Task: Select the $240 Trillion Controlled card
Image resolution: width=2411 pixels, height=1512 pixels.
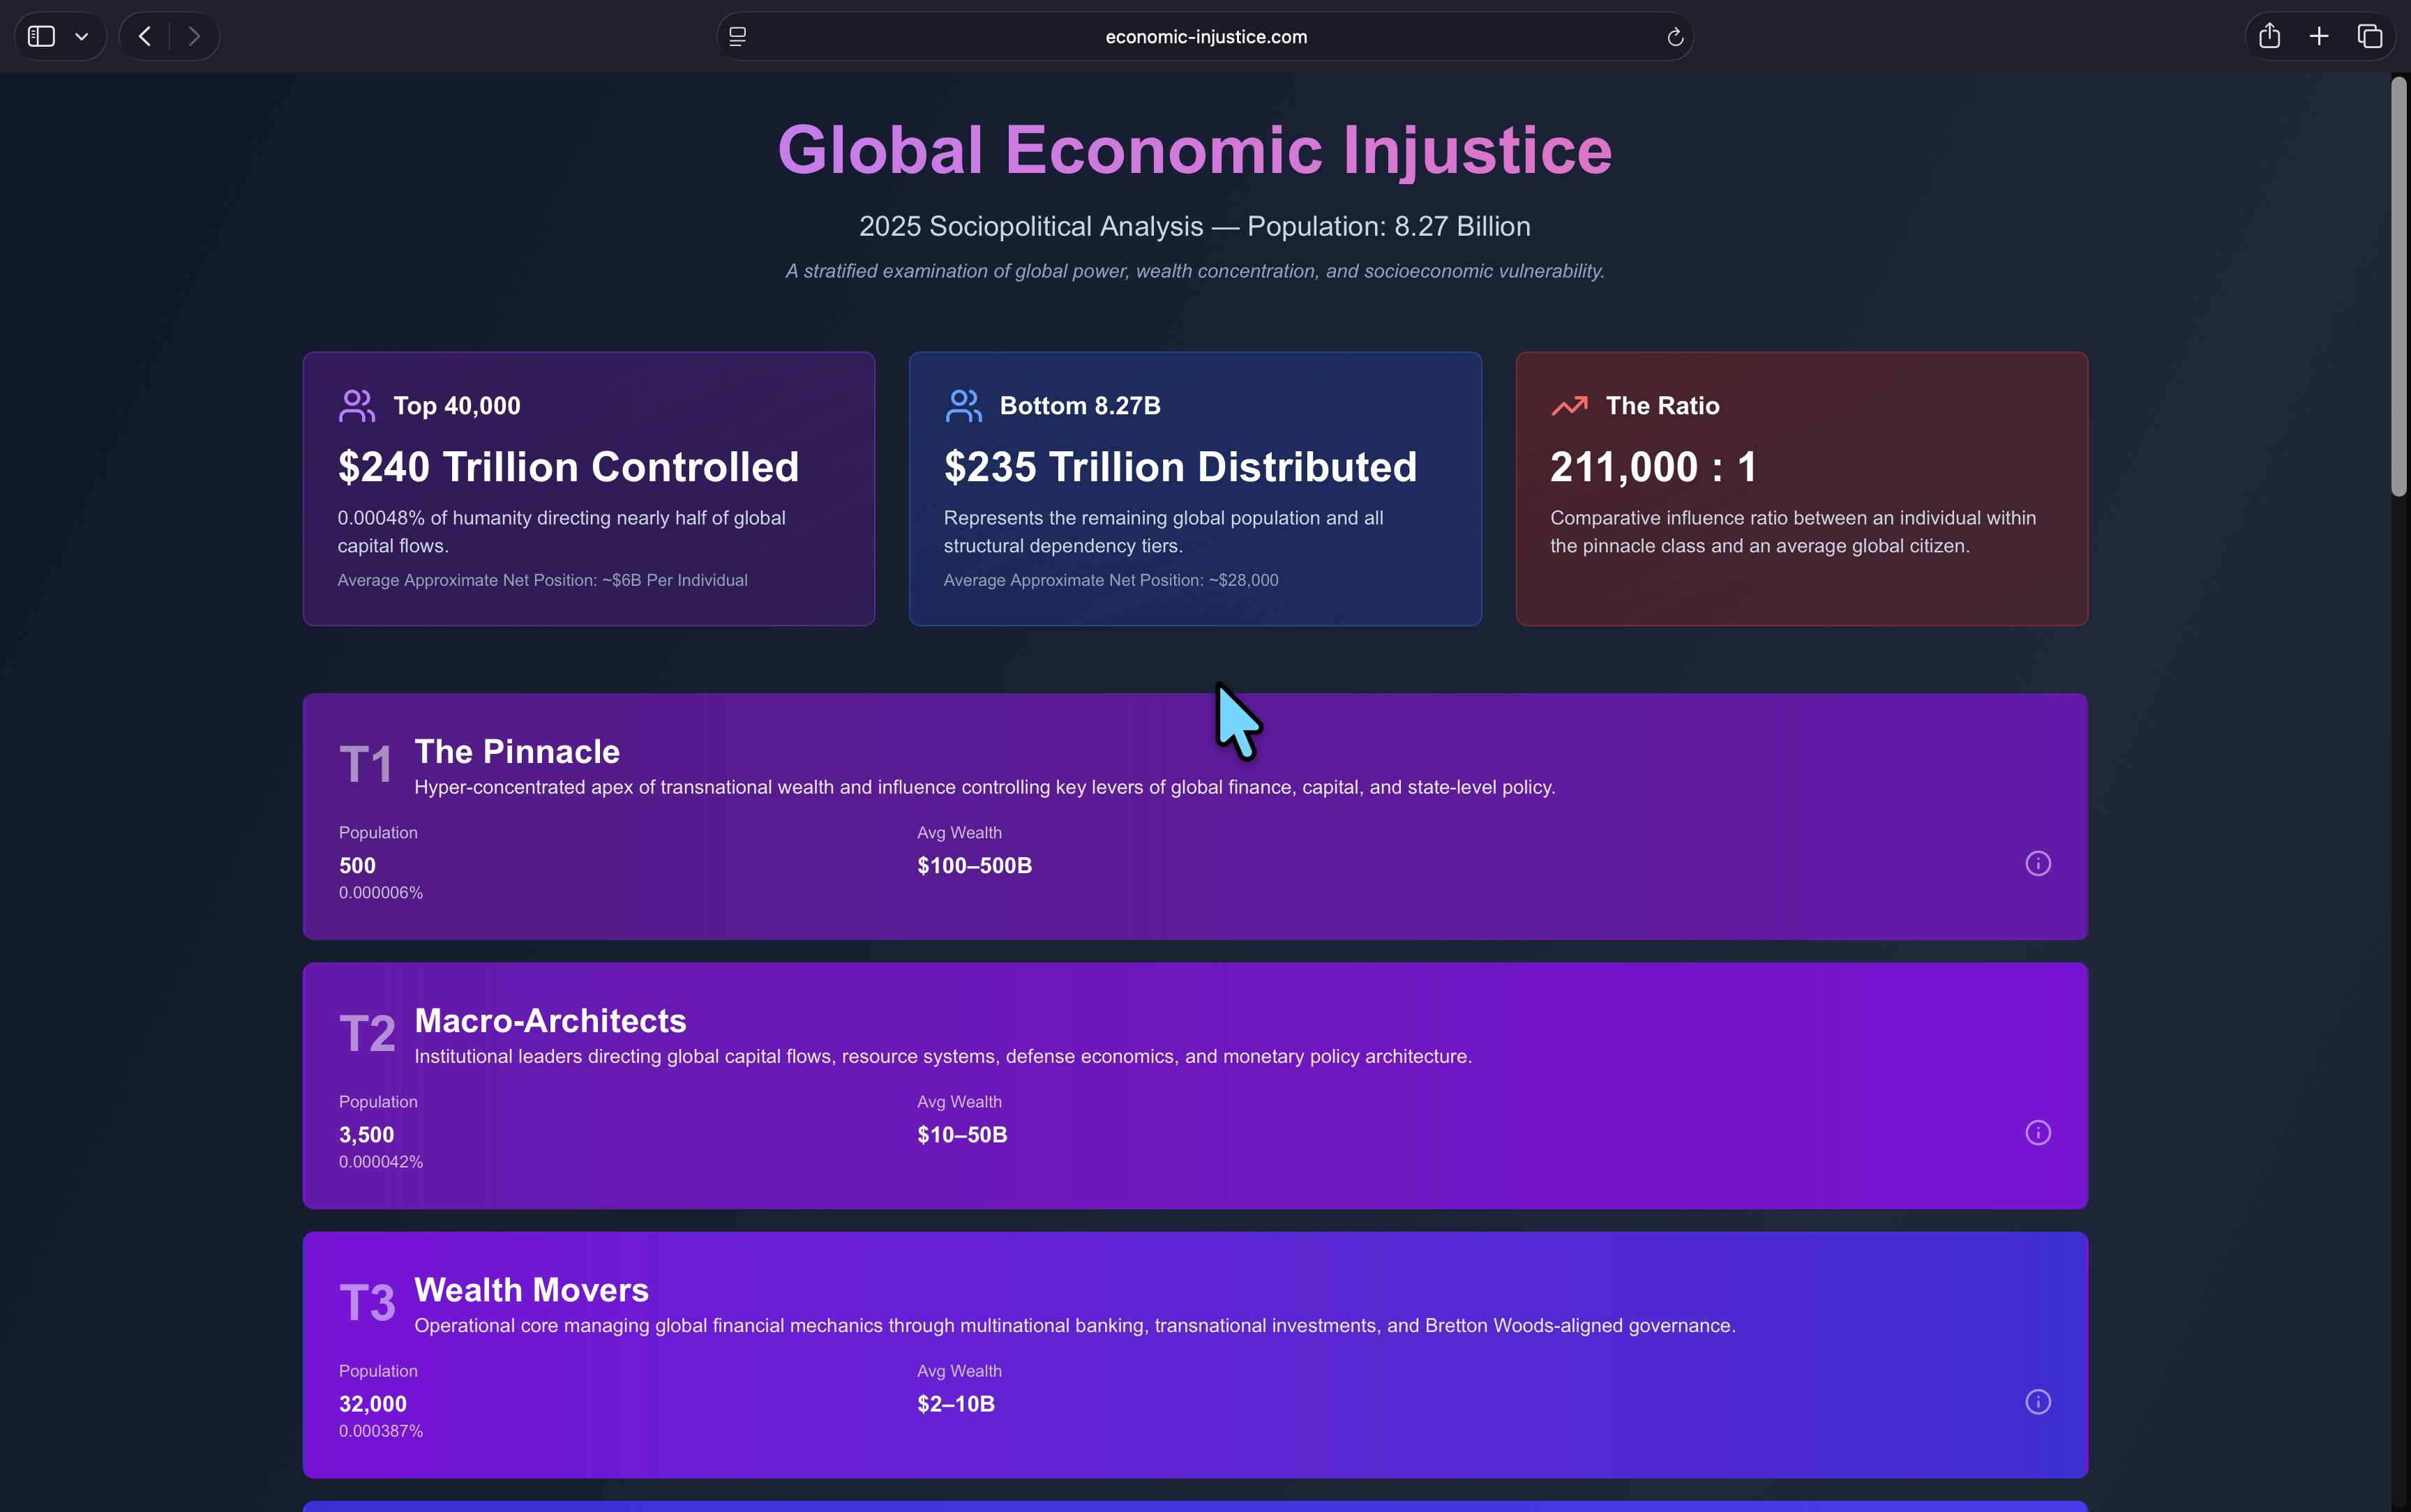Action: coord(589,489)
